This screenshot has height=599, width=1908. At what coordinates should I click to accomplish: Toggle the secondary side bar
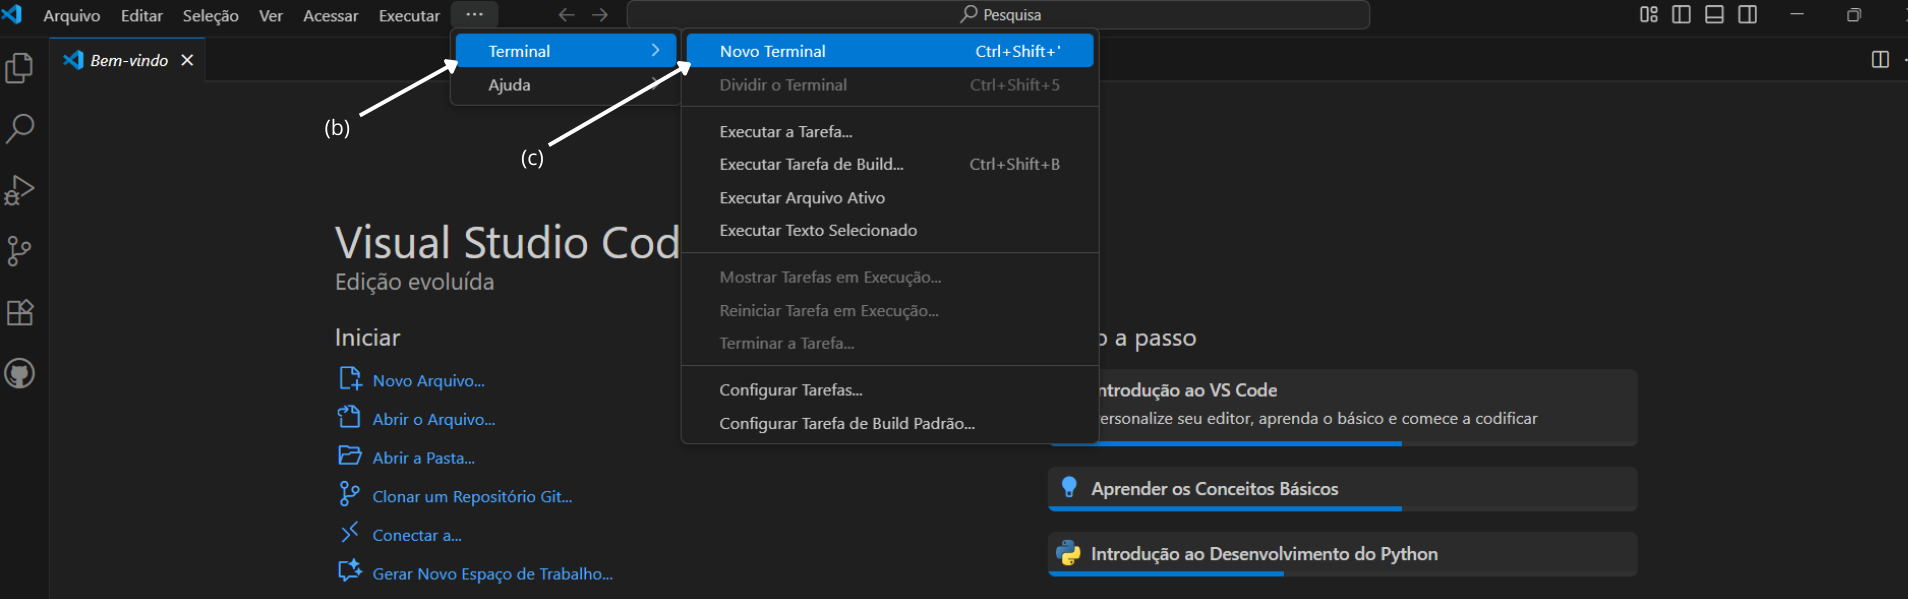click(1748, 14)
